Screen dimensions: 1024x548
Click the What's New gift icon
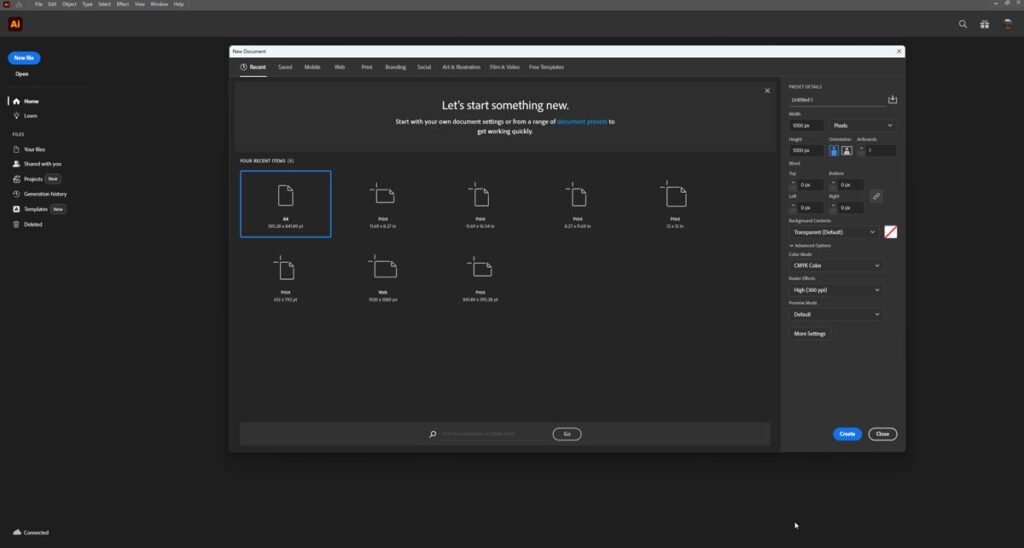[x=985, y=24]
